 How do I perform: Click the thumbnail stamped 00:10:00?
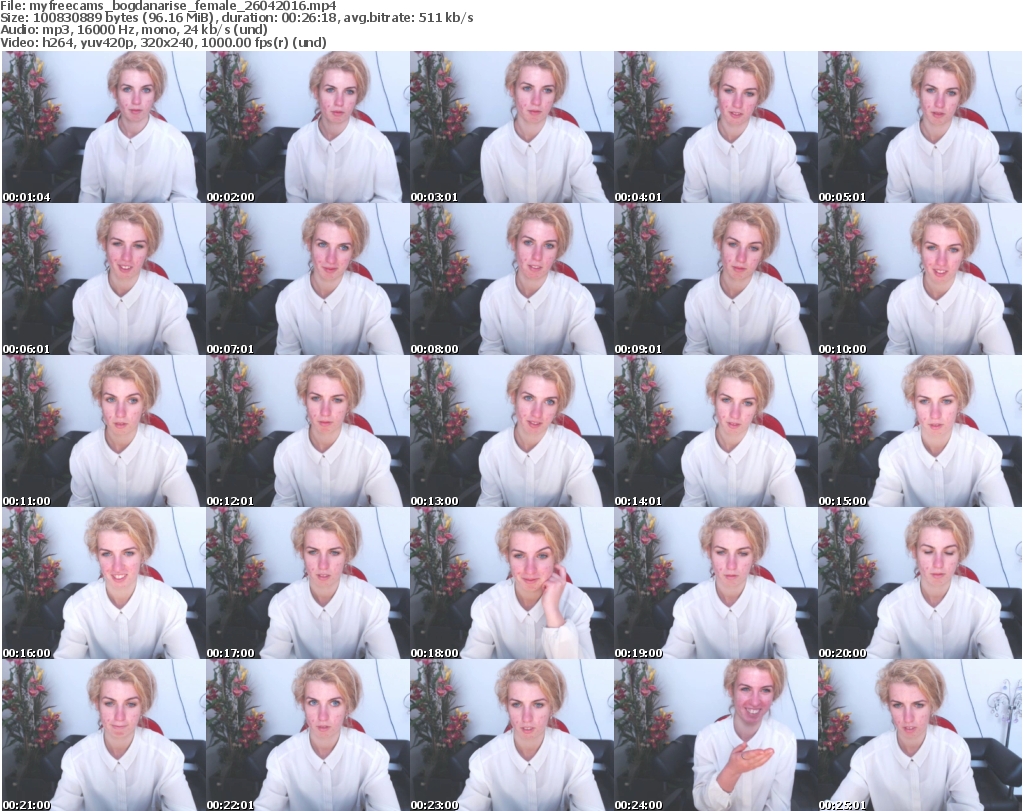920,279
